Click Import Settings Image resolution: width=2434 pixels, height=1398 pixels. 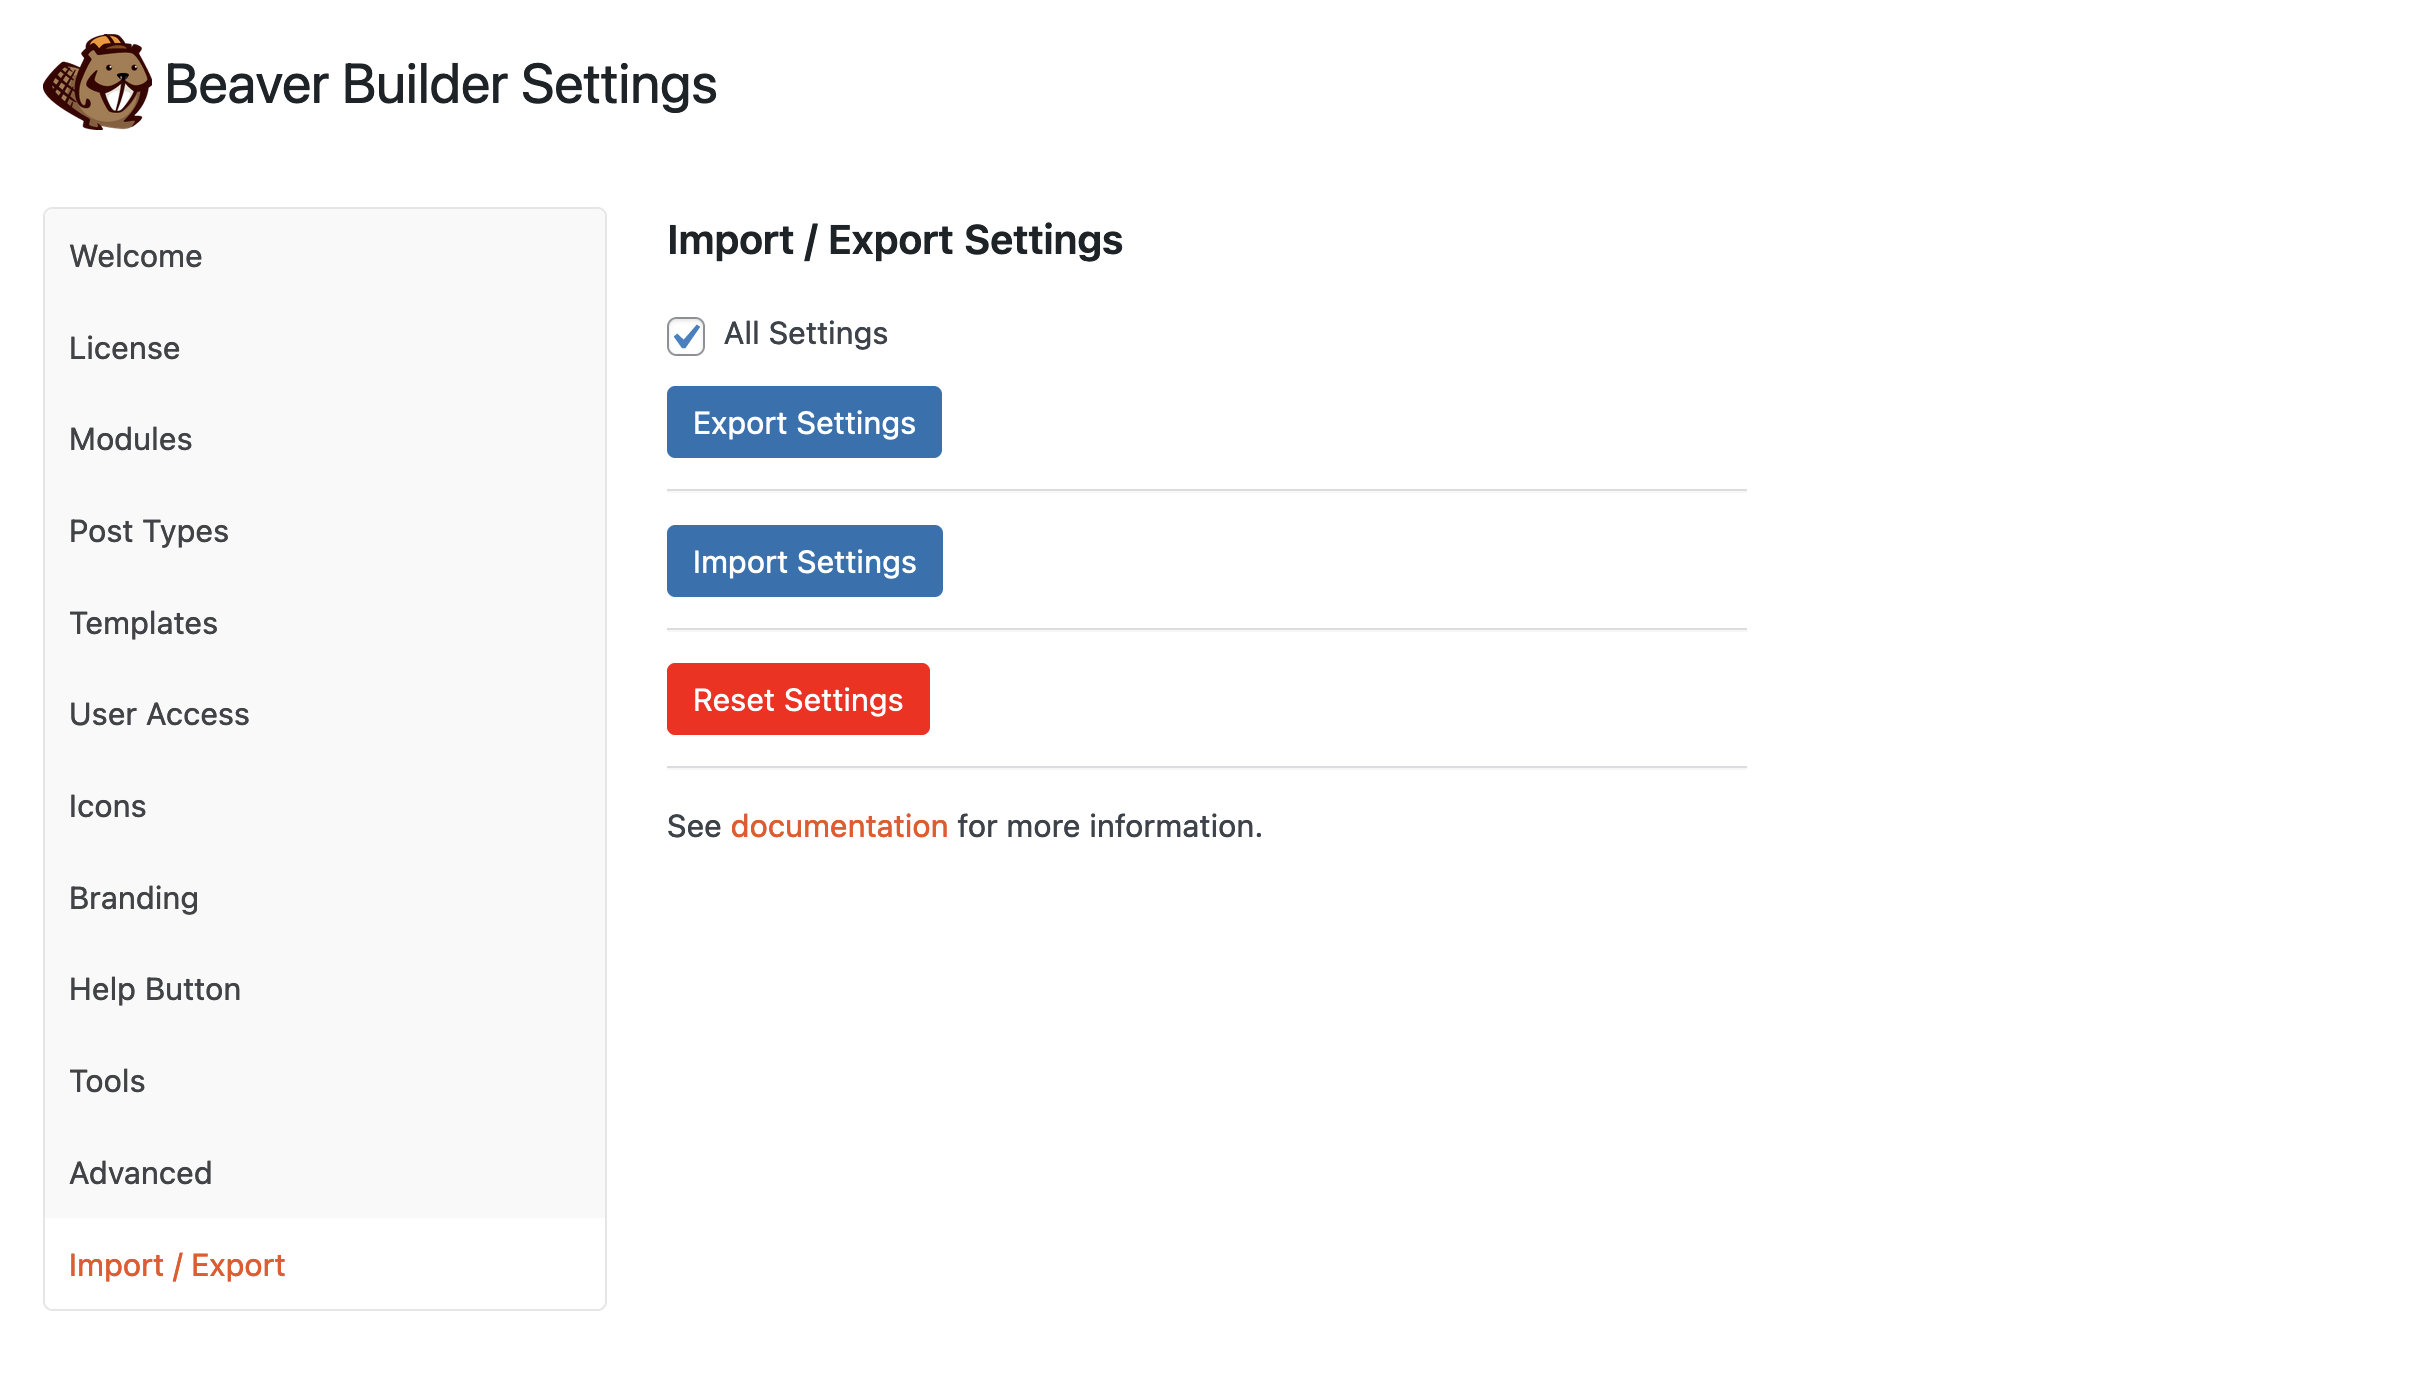[803, 560]
